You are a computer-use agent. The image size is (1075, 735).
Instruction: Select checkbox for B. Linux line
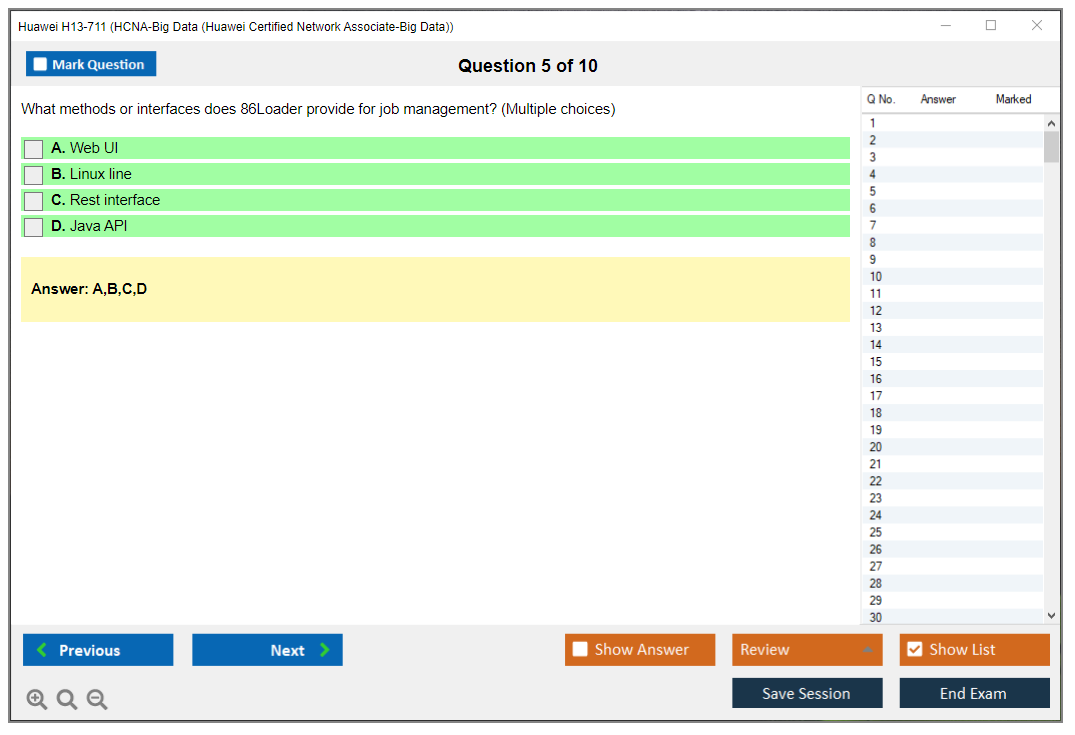tap(34, 175)
